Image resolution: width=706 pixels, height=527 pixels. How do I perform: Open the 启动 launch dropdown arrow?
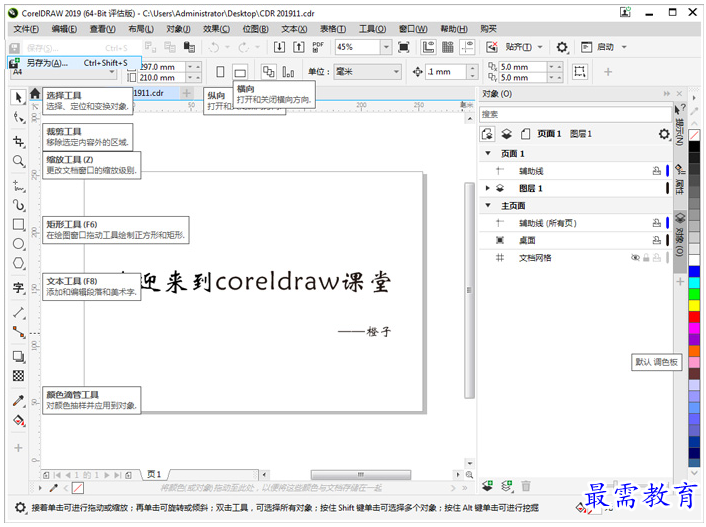624,47
